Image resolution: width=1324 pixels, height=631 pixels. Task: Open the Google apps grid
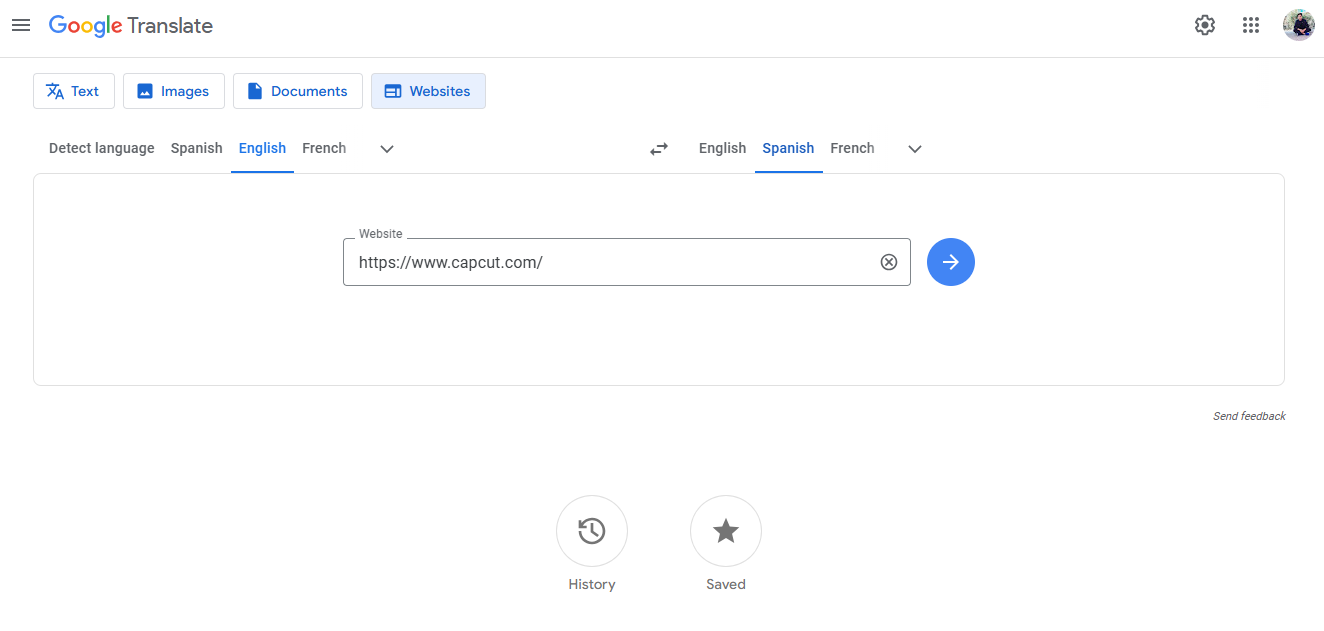pos(1250,24)
